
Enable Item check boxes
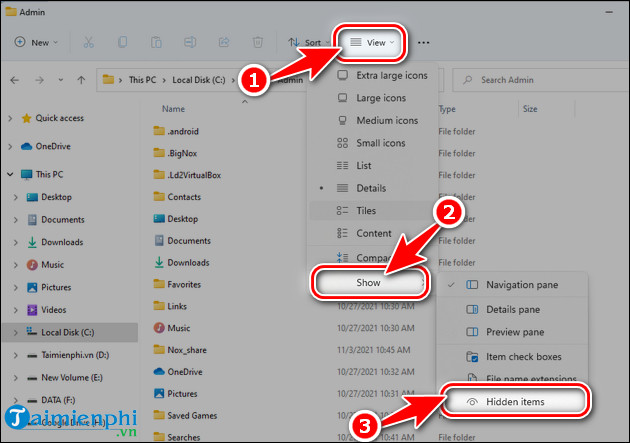[x=512, y=357]
